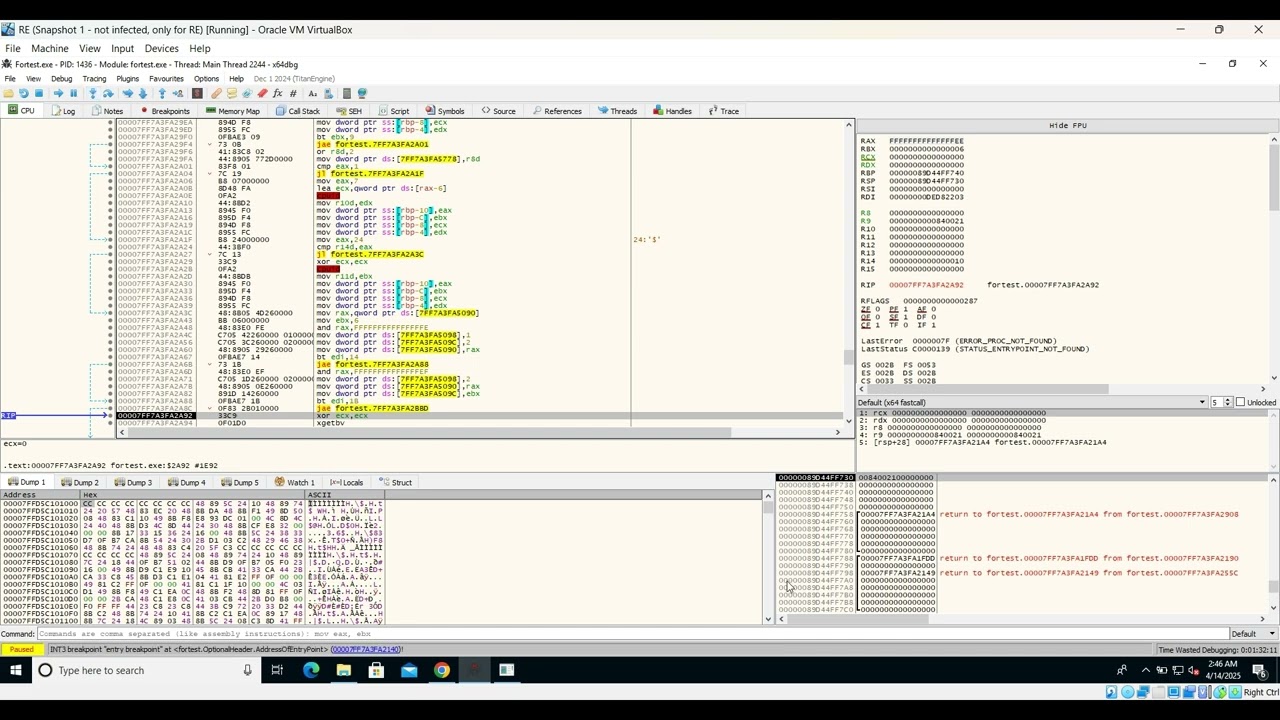This screenshot has height=720, width=1280.
Task: Click the Bookmarks red toolbar icon
Action: tap(262, 93)
